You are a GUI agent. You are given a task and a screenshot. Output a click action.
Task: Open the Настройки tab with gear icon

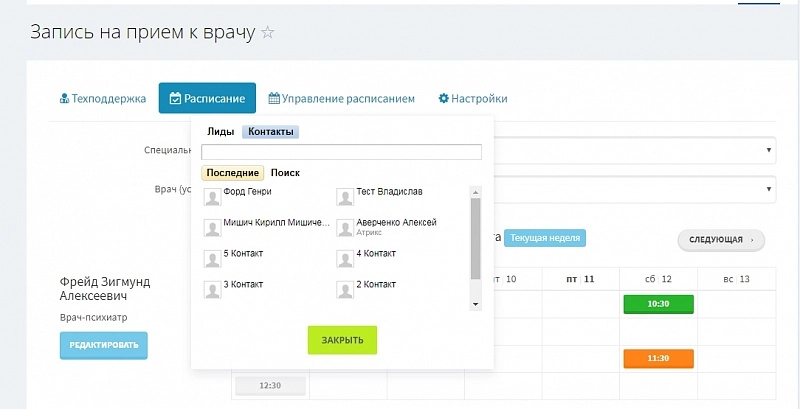pos(472,99)
